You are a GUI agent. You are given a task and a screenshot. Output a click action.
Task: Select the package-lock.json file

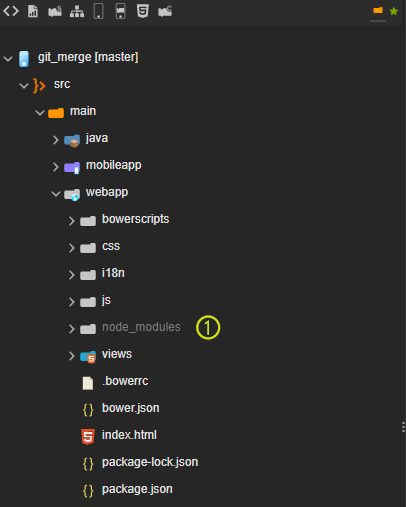[x=150, y=462]
